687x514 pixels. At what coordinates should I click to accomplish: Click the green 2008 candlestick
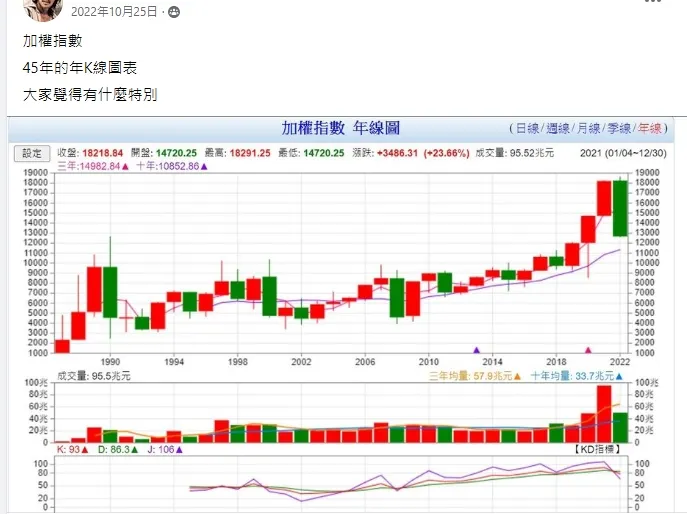click(x=397, y=298)
